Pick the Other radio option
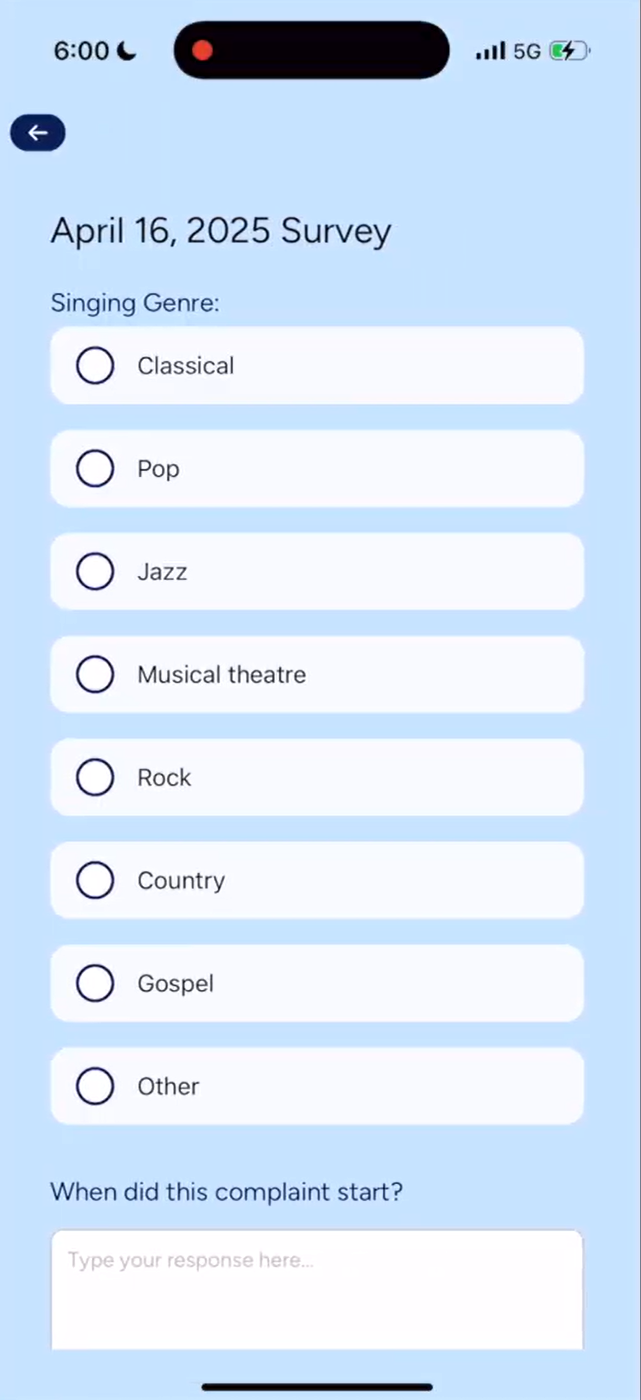 [95, 1087]
